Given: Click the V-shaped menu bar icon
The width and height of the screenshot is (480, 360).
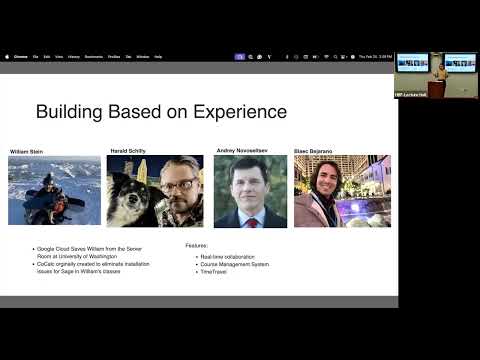Looking at the screenshot, I should click(269, 57).
